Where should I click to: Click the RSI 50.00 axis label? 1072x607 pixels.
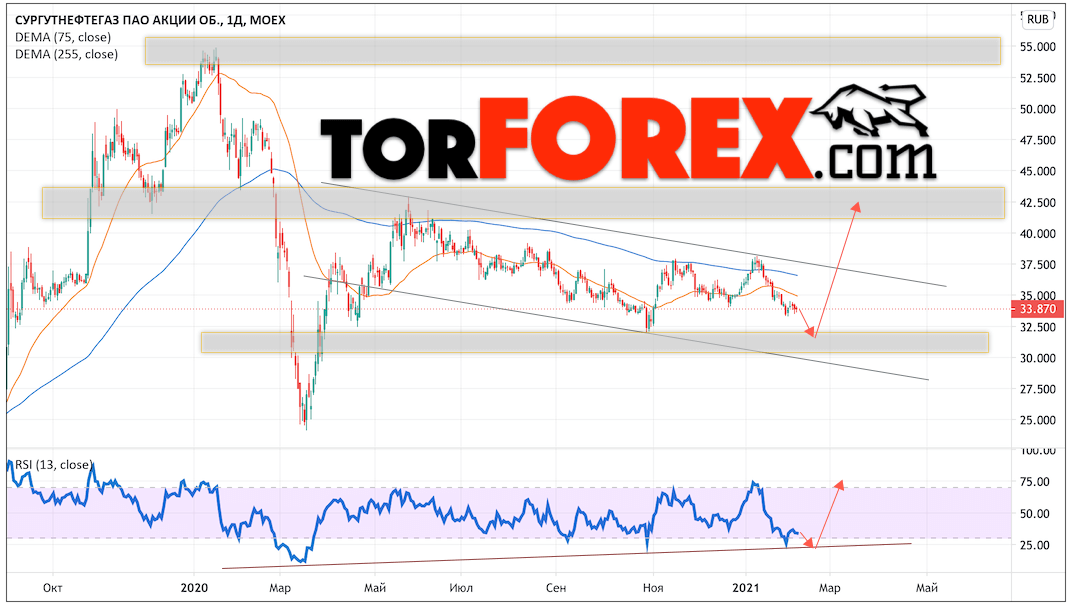1035,513
